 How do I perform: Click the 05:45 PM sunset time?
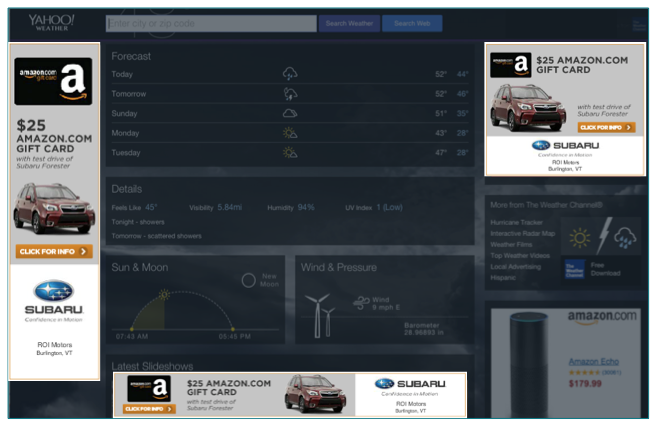tap(235, 336)
